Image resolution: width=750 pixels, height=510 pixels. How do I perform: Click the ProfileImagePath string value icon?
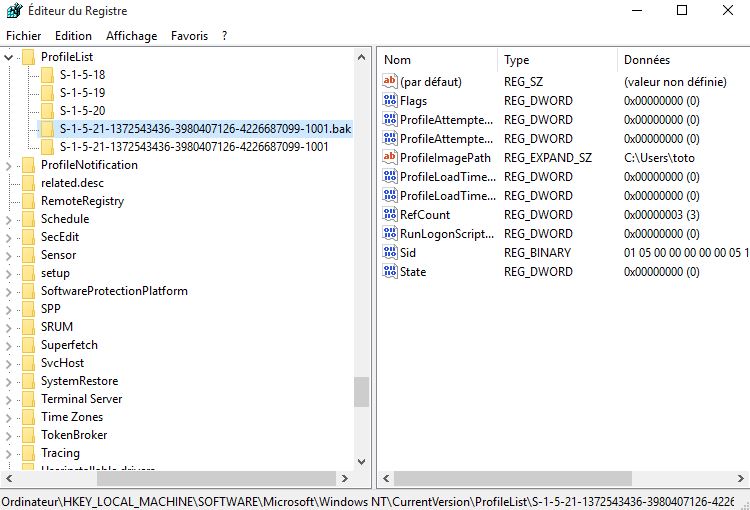390,157
